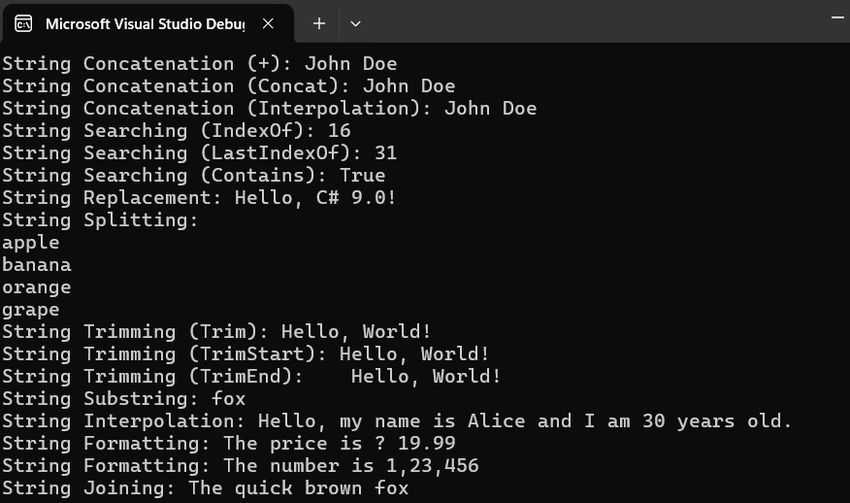Click the LastIndexOf result value 31
The height and width of the screenshot is (503, 850).
click(386, 153)
